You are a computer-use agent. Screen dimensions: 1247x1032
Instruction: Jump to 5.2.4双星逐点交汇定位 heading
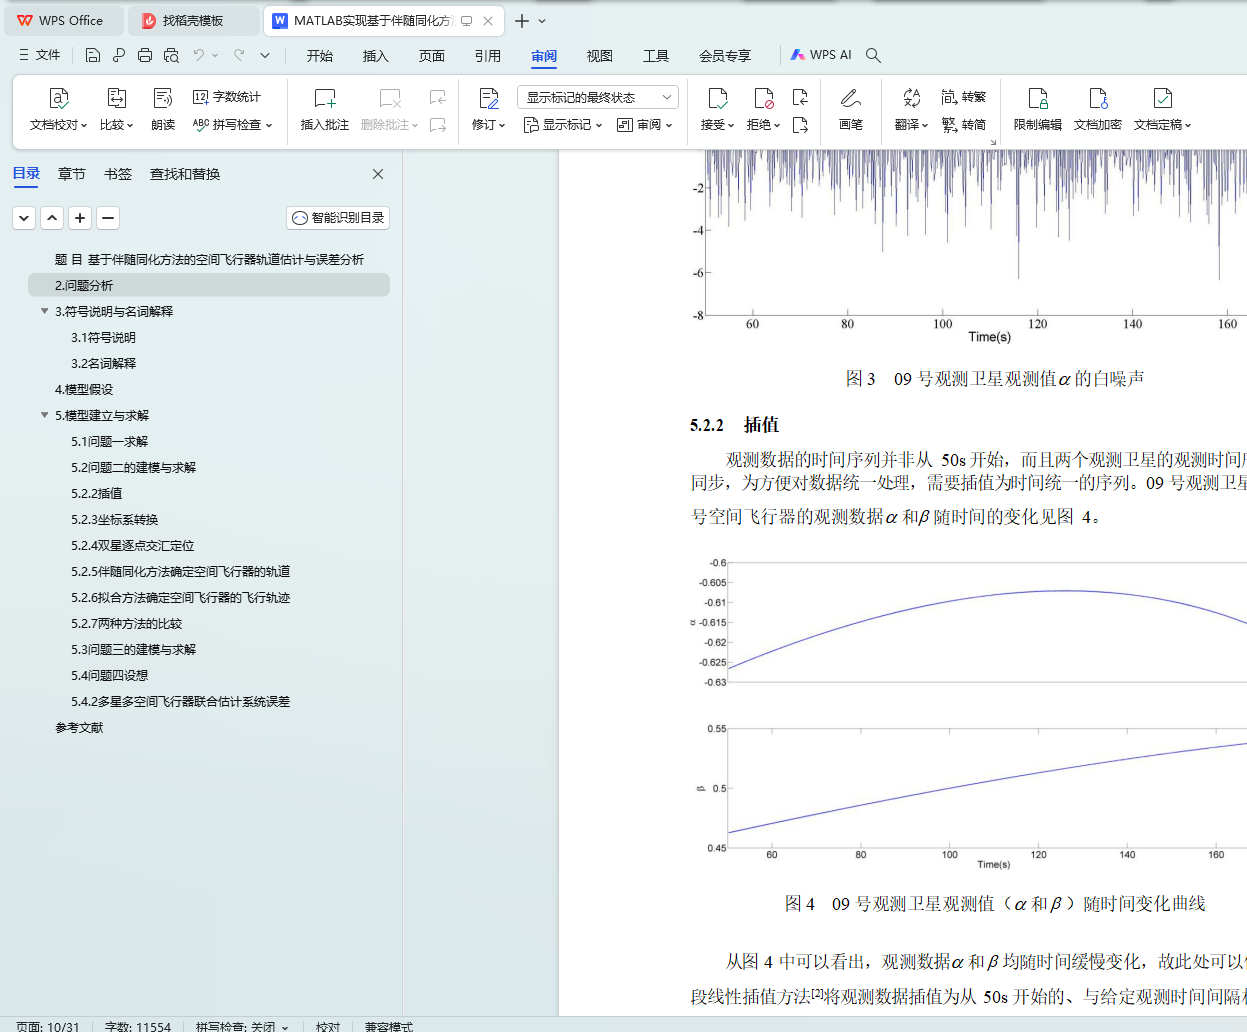coord(132,545)
